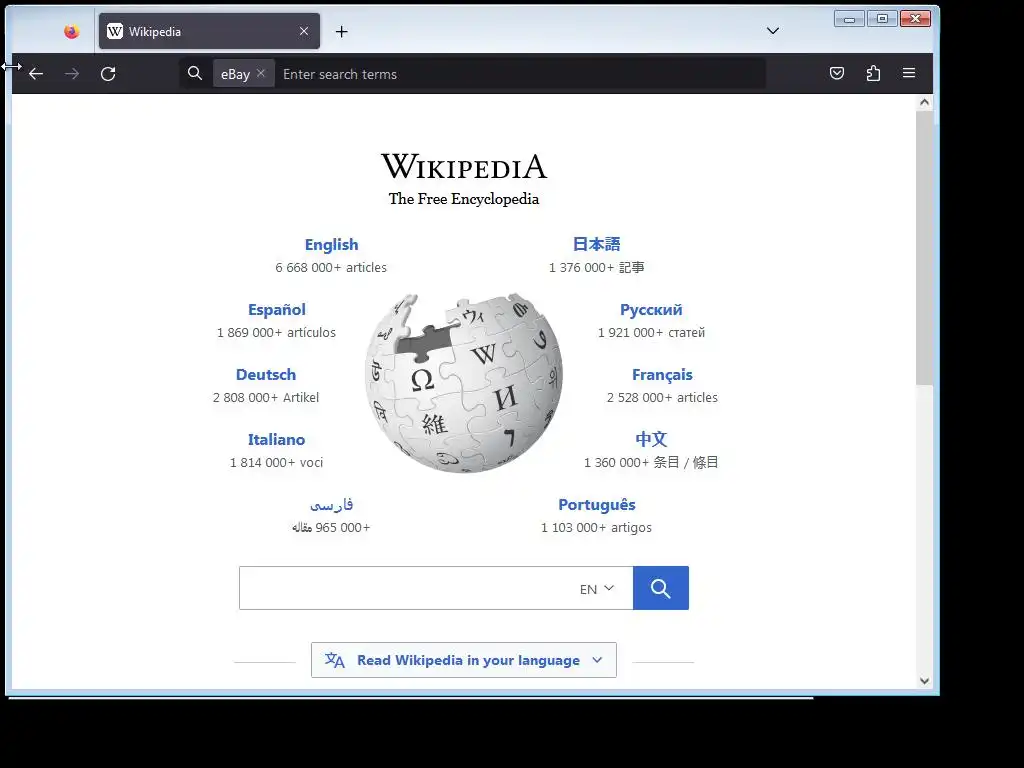Viewport: 1024px width, 768px height.
Task: Reload the current page
Action: coord(108,74)
